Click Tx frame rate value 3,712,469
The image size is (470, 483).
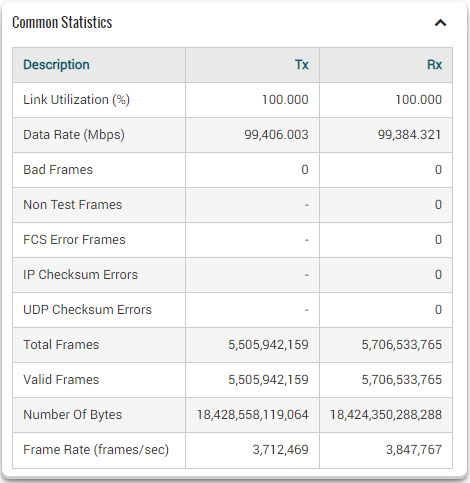280,450
